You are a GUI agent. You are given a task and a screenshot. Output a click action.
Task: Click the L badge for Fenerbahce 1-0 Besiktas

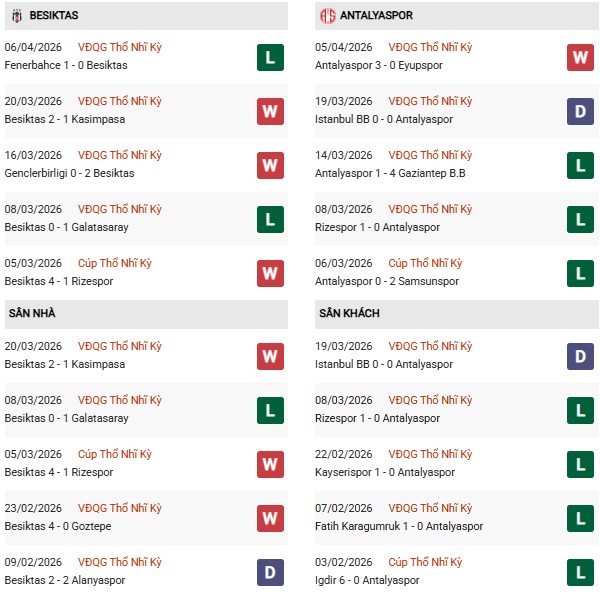click(269, 57)
